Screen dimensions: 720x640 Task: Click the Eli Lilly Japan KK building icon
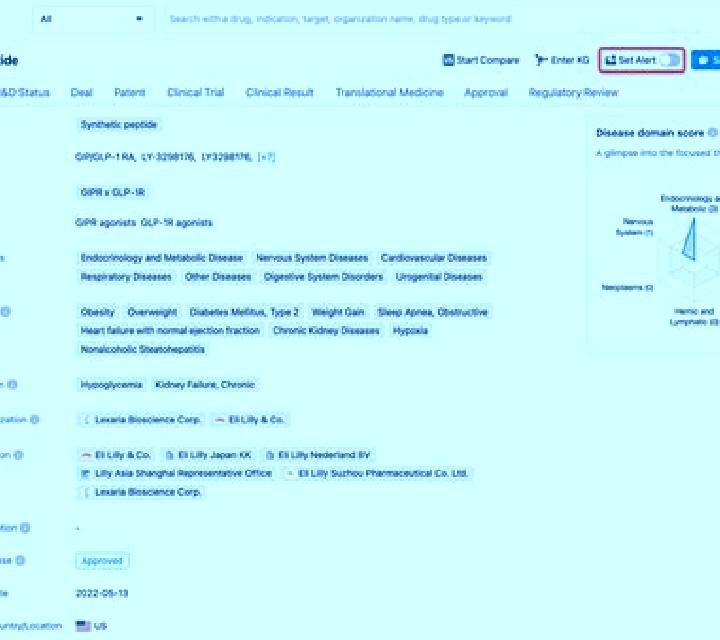[169, 455]
